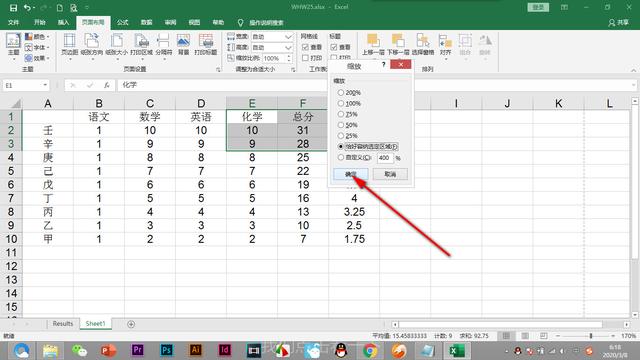Click the Save icon in quick access toolbar
This screenshot has width=640, height=360.
coord(13,7)
